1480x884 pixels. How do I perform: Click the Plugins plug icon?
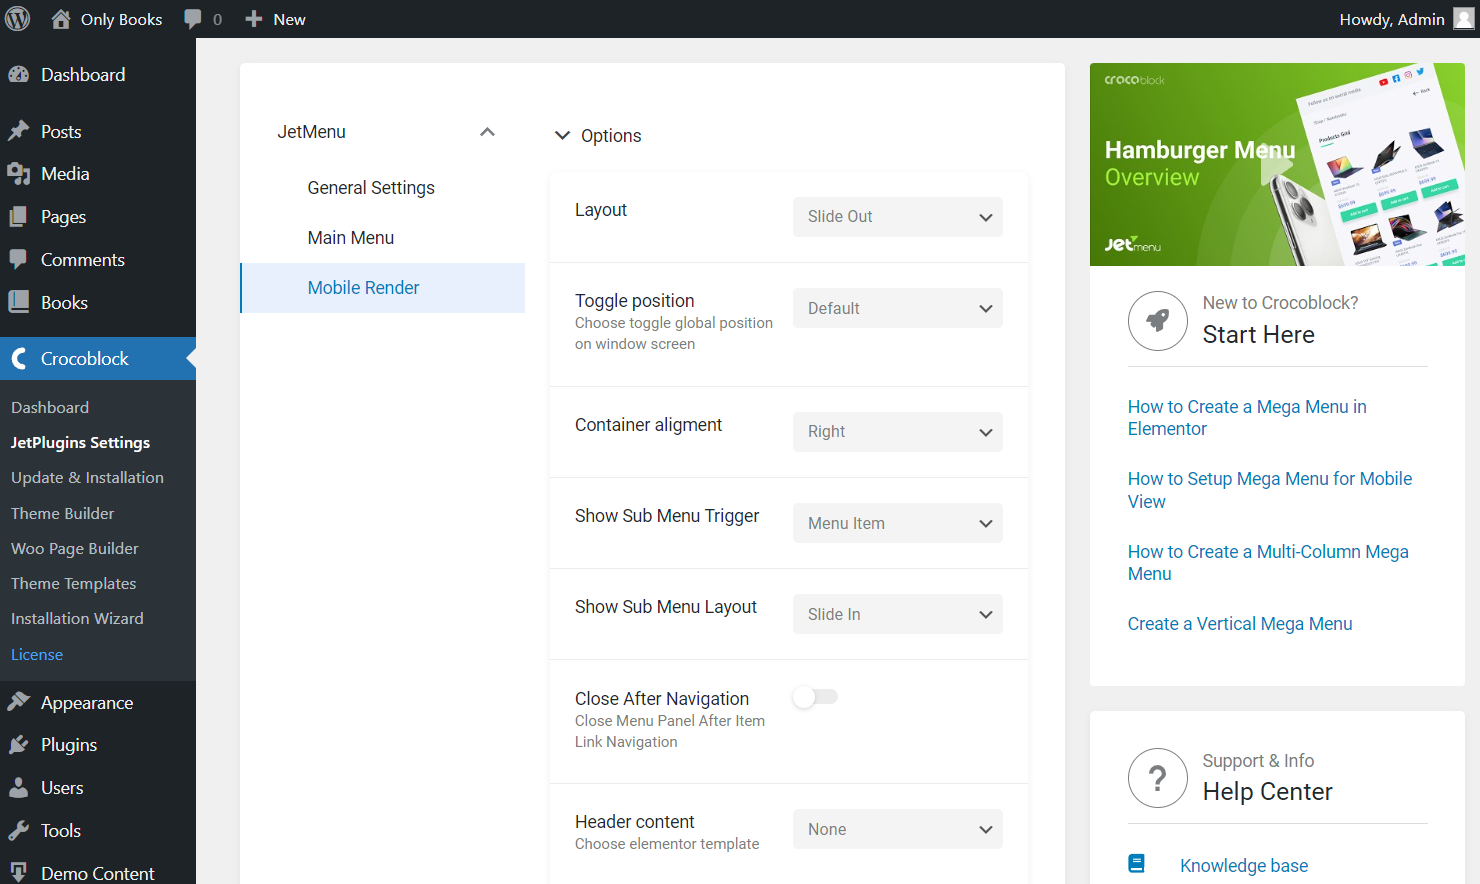click(18, 745)
